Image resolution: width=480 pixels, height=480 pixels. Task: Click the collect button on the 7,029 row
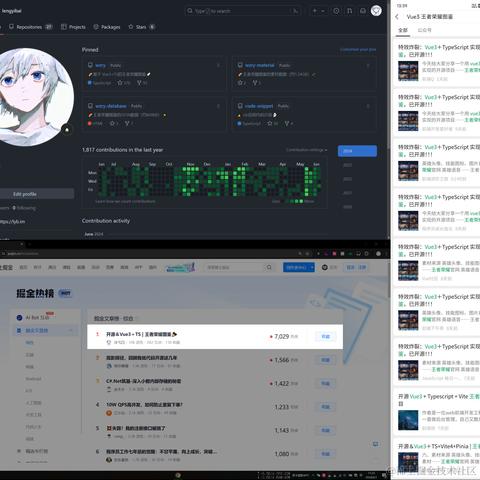325,337
